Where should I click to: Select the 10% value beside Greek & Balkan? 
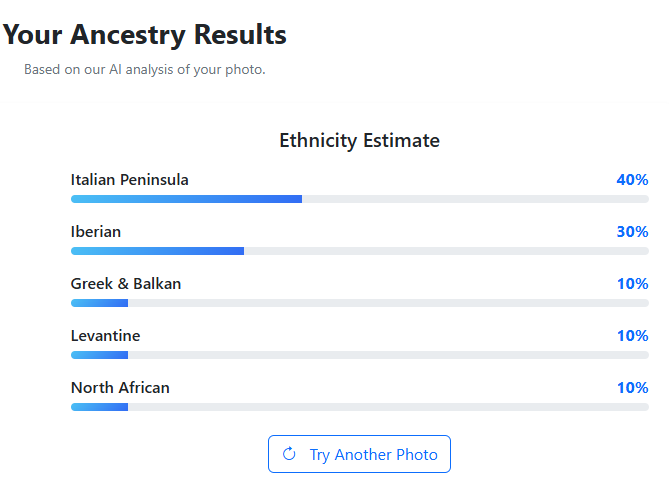click(x=632, y=284)
